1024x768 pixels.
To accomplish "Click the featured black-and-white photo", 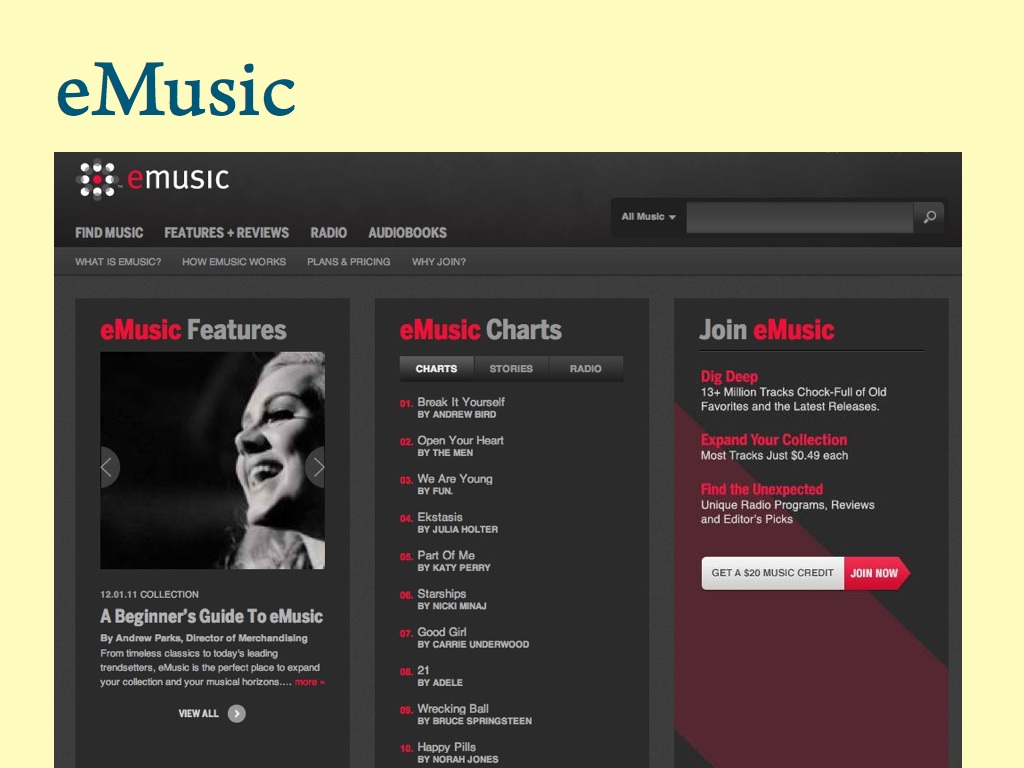I will [x=212, y=460].
